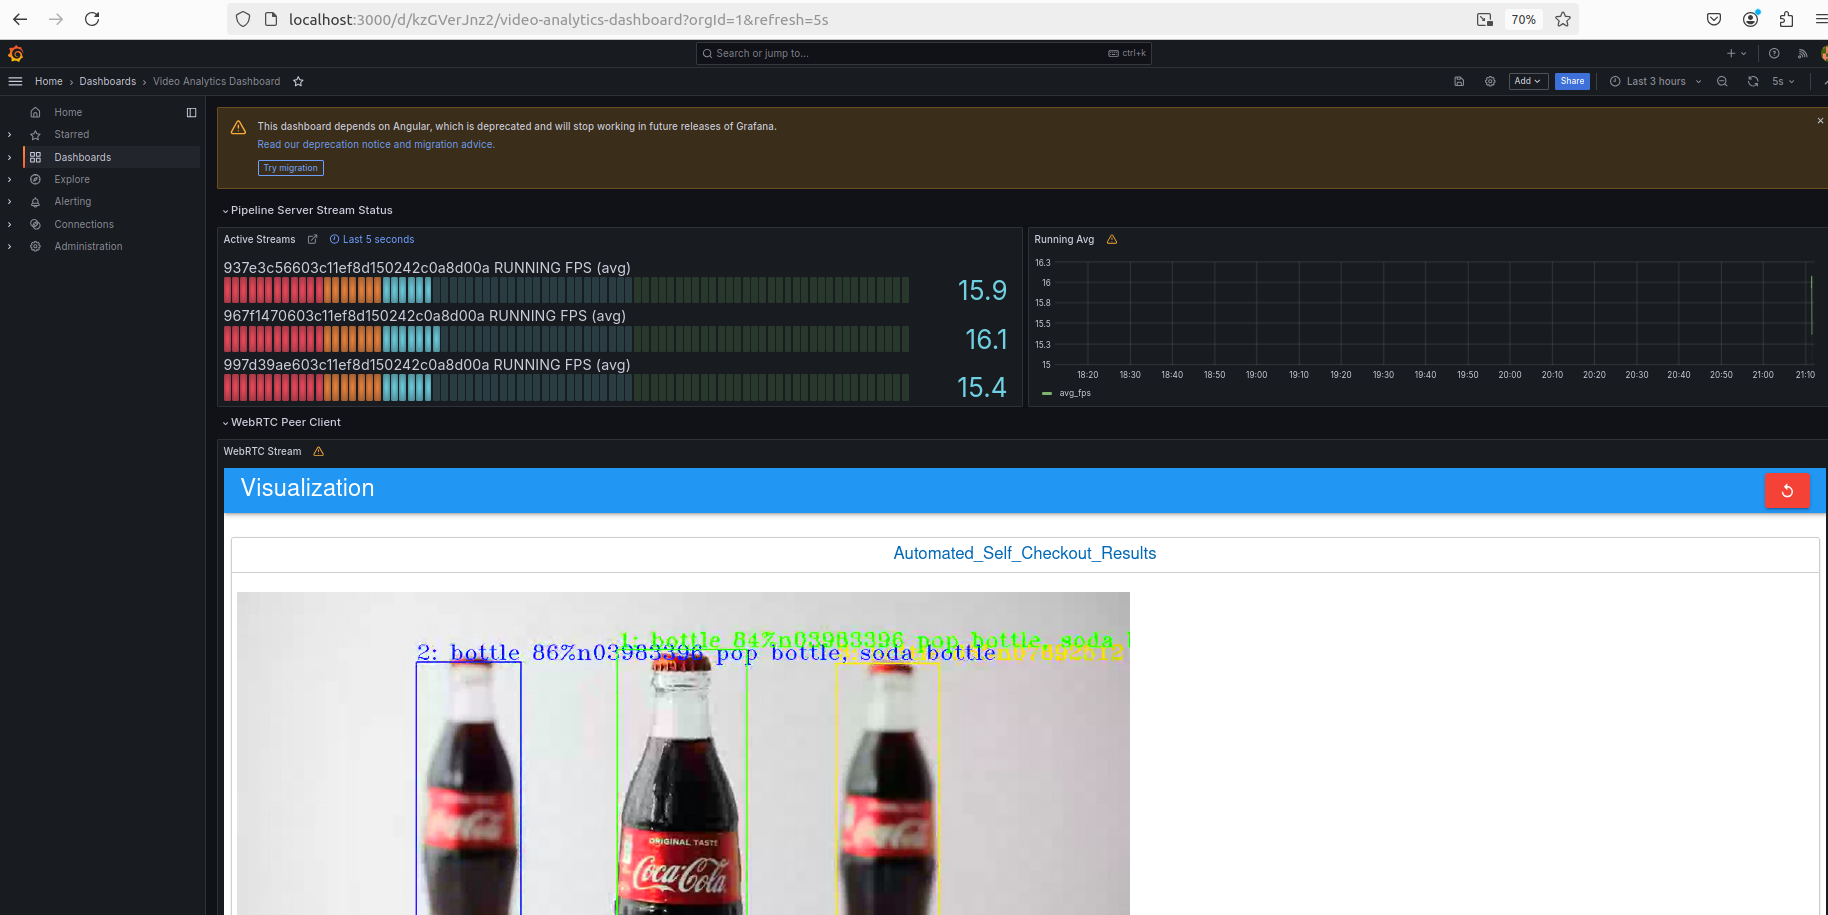The image size is (1828, 915).
Task: Open Dashboards in the sidebar
Action: point(82,157)
